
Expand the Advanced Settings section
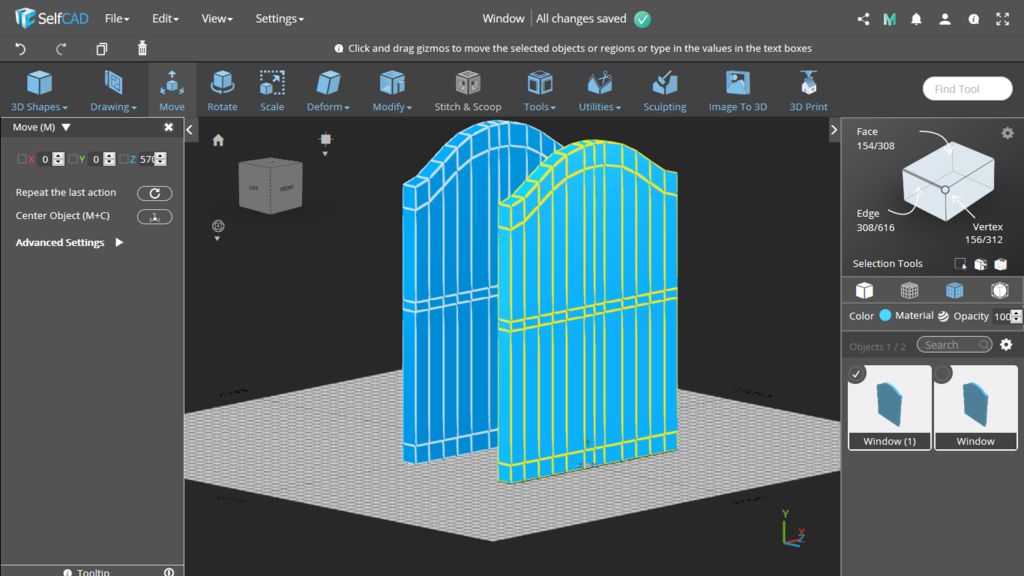click(x=119, y=242)
